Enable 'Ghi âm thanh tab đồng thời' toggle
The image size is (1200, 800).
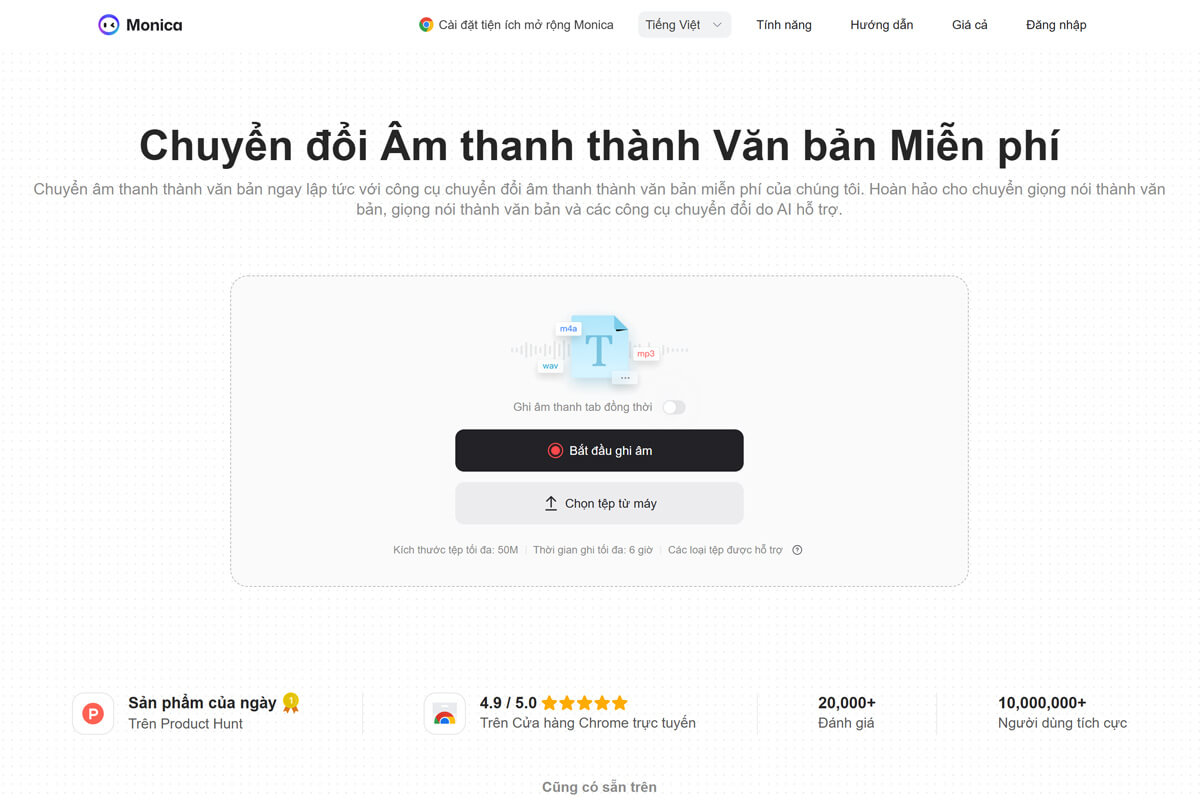point(674,407)
